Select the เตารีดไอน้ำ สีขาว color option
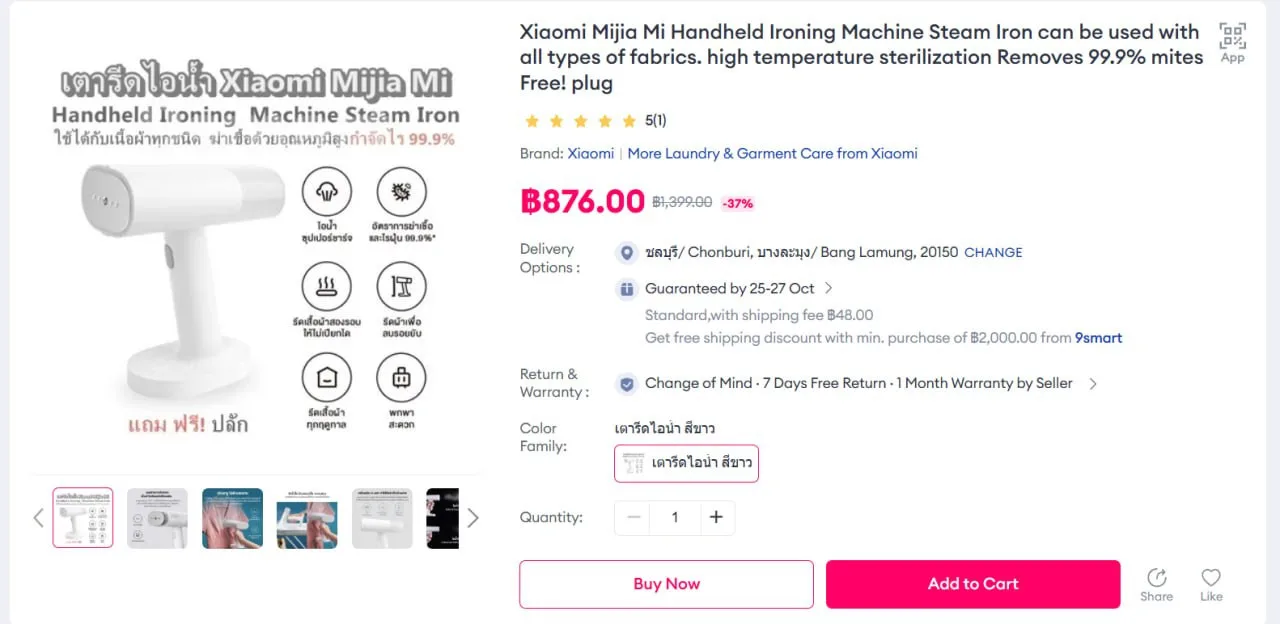The height and width of the screenshot is (624, 1280). 686,463
